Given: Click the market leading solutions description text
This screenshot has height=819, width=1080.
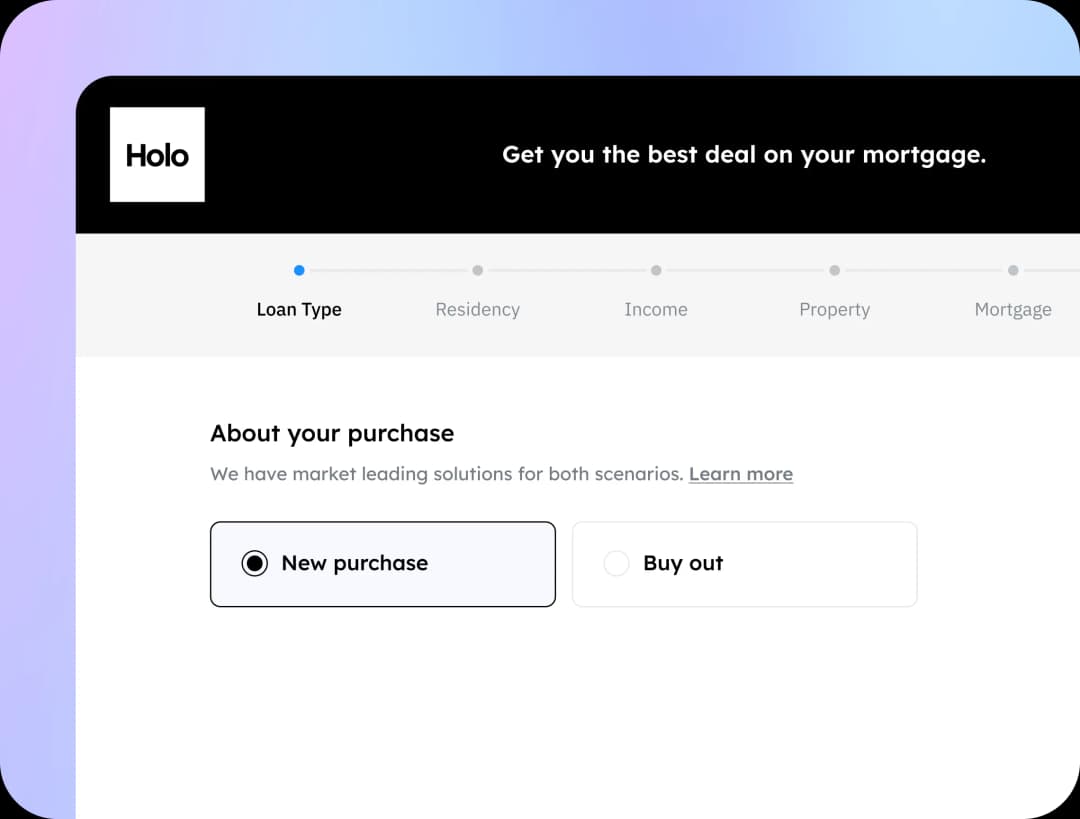Looking at the screenshot, I should [x=446, y=474].
